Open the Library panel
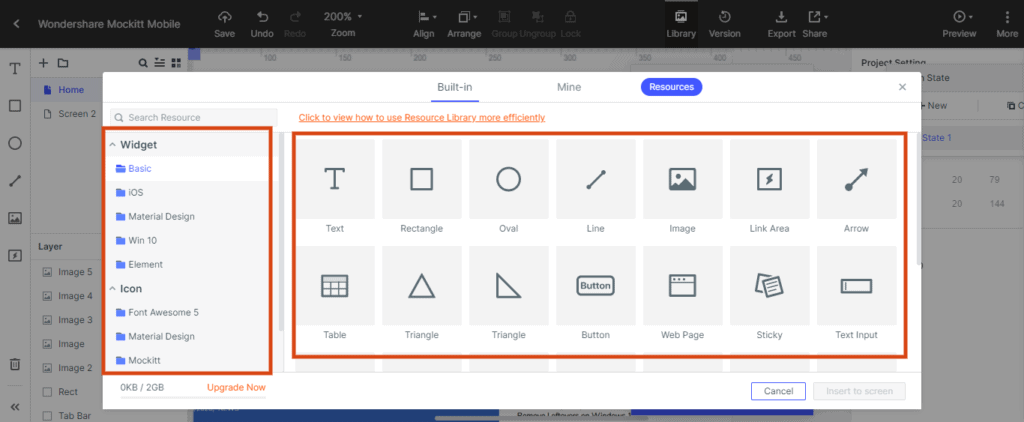The width and height of the screenshot is (1024, 422). click(681, 24)
